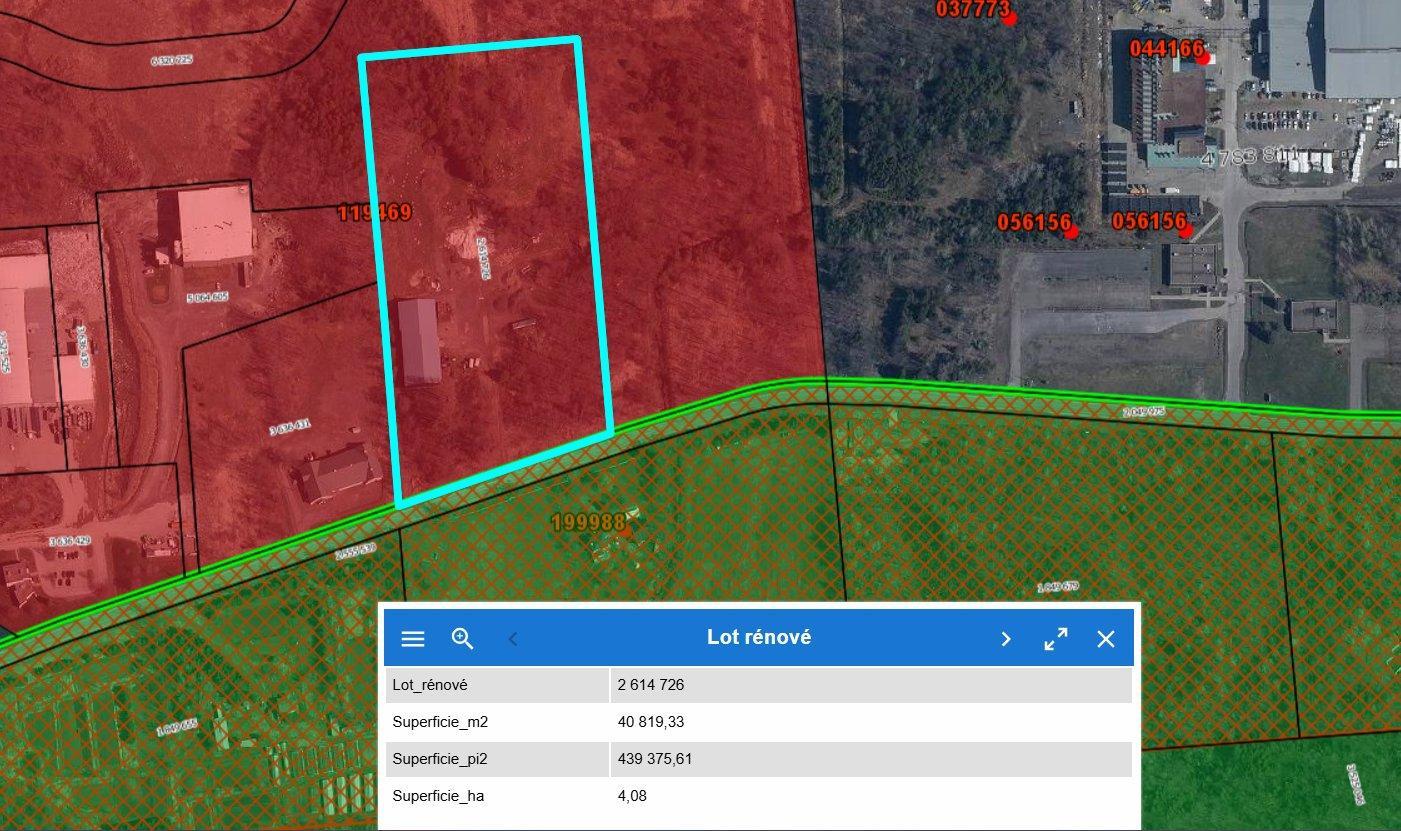The width and height of the screenshot is (1401, 831).
Task: Close the Lot rénové popup
Action: click(x=1105, y=639)
